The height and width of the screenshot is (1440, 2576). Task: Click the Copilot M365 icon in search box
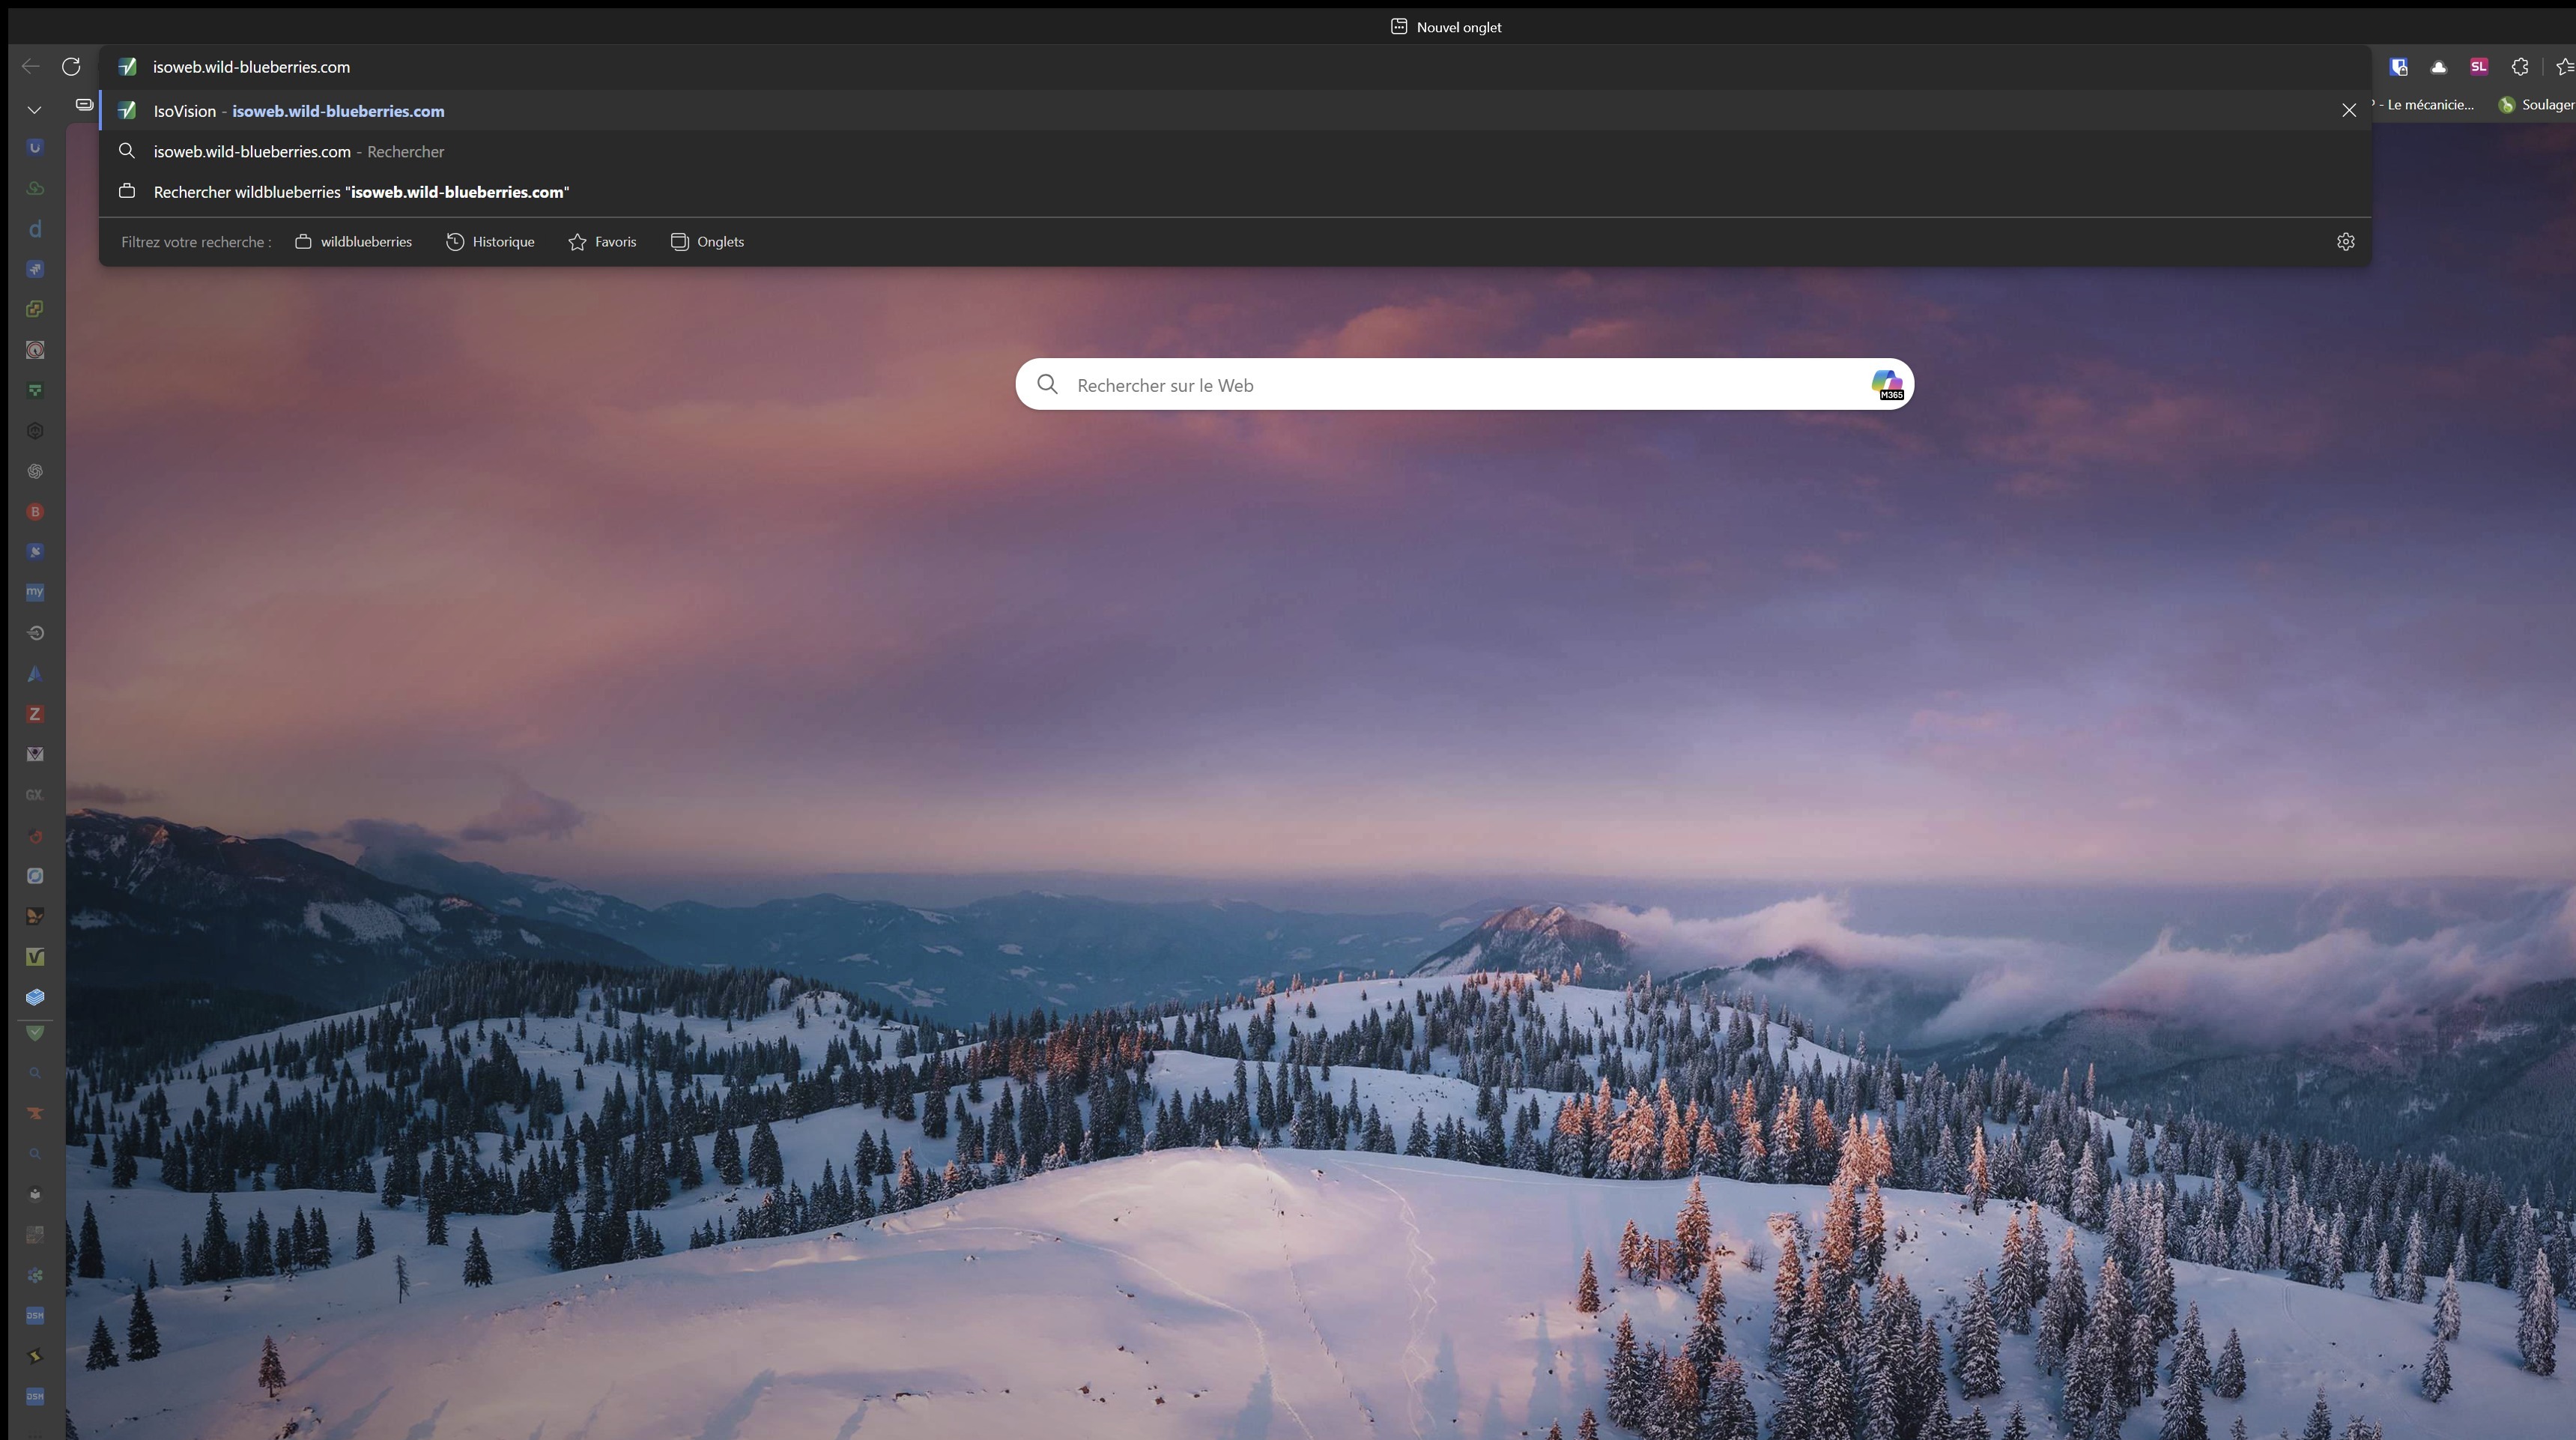point(1886,384)
